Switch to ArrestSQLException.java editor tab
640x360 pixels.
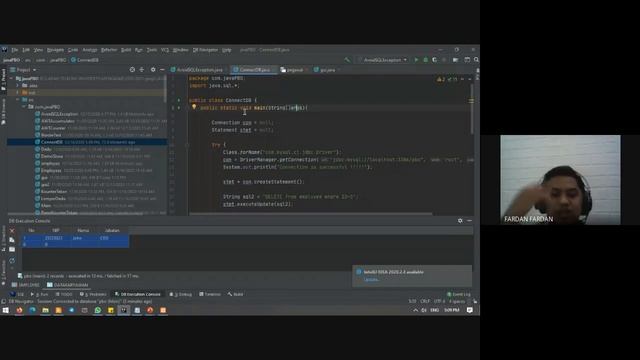click(200, 70)
